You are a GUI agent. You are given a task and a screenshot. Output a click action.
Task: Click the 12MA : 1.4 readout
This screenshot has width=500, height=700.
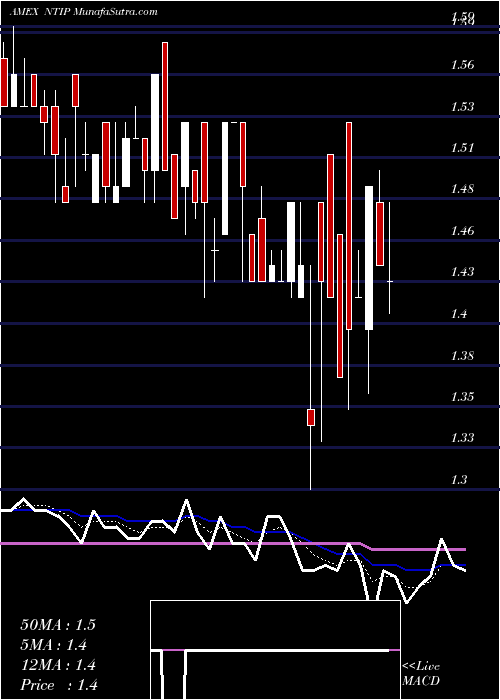point(58,665)
